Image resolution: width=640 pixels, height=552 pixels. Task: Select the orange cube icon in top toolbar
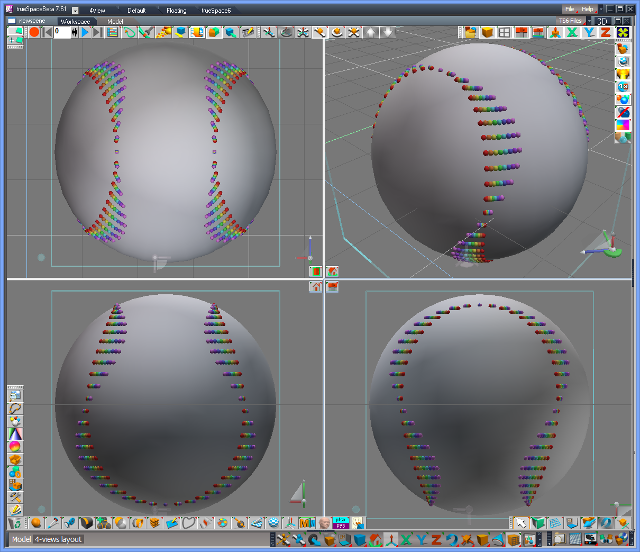click(486, 32)
